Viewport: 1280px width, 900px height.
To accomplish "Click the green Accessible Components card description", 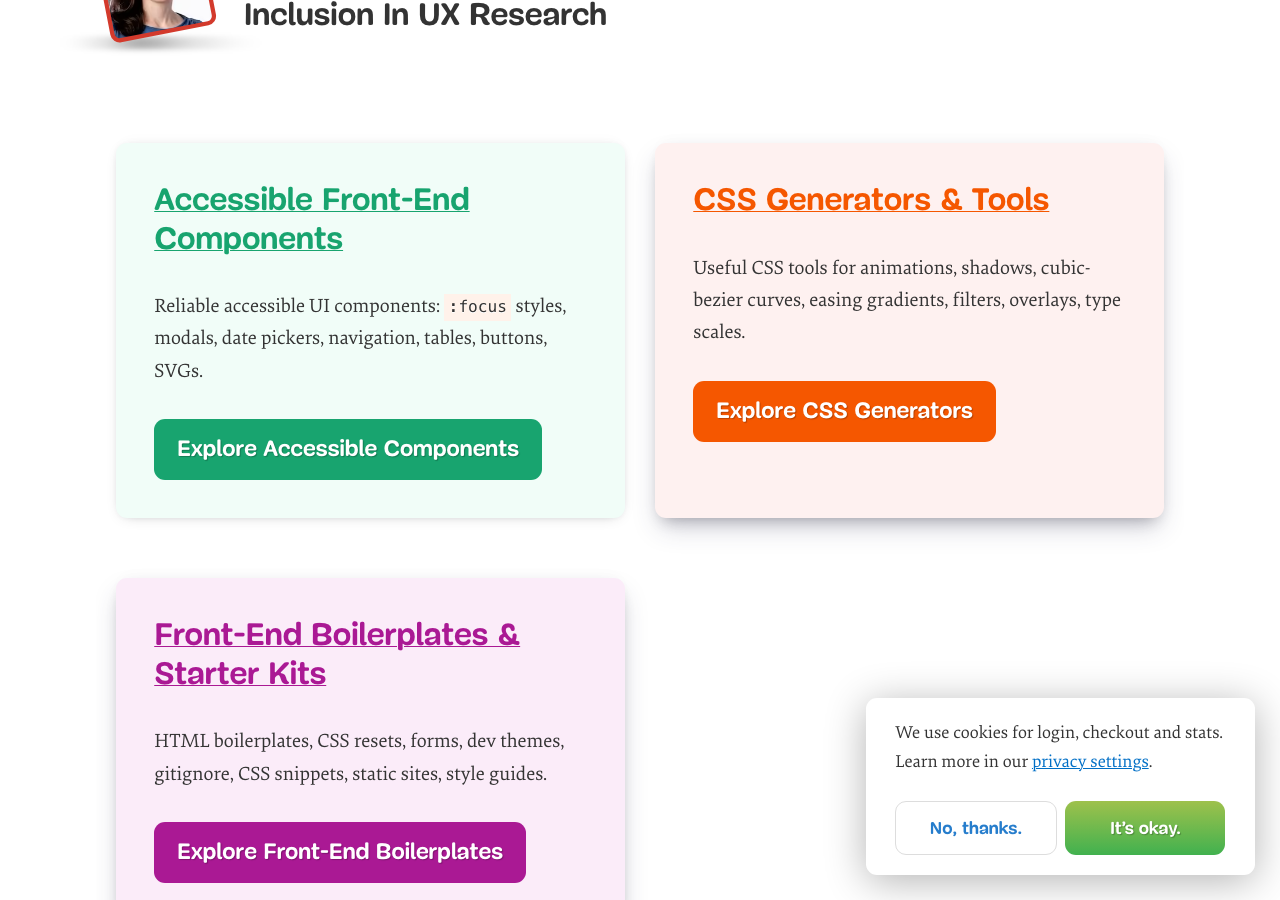I will click(360, 338).
